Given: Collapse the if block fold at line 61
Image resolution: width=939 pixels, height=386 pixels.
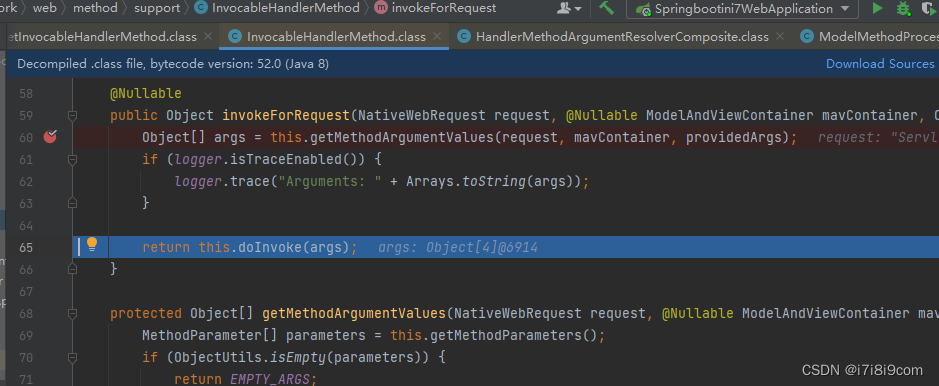Looking at the screenshot, I should coord(72,160).
